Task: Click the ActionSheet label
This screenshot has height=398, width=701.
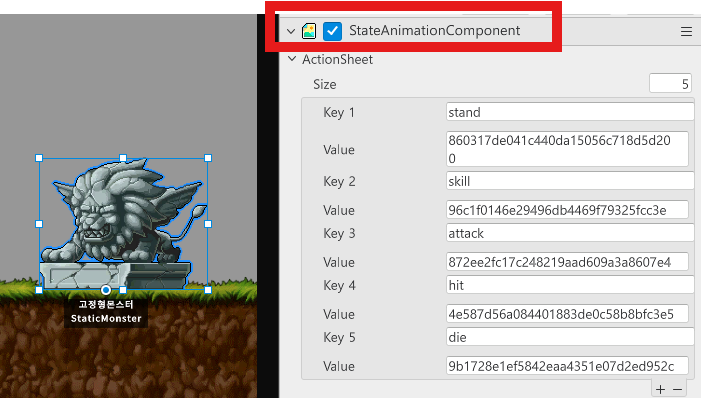Action: 337,59
